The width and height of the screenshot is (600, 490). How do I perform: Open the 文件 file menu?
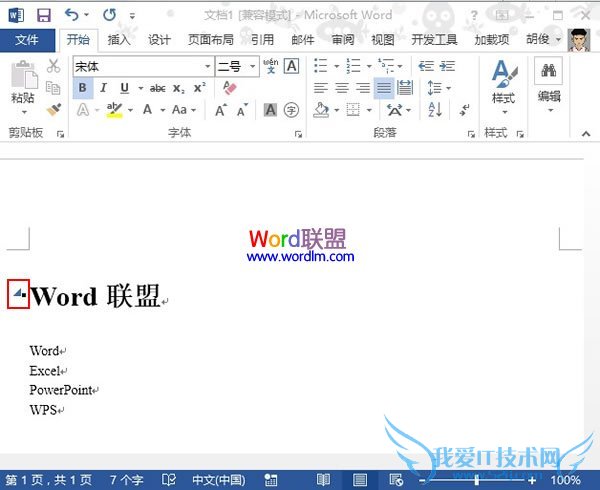pos(27,40)
